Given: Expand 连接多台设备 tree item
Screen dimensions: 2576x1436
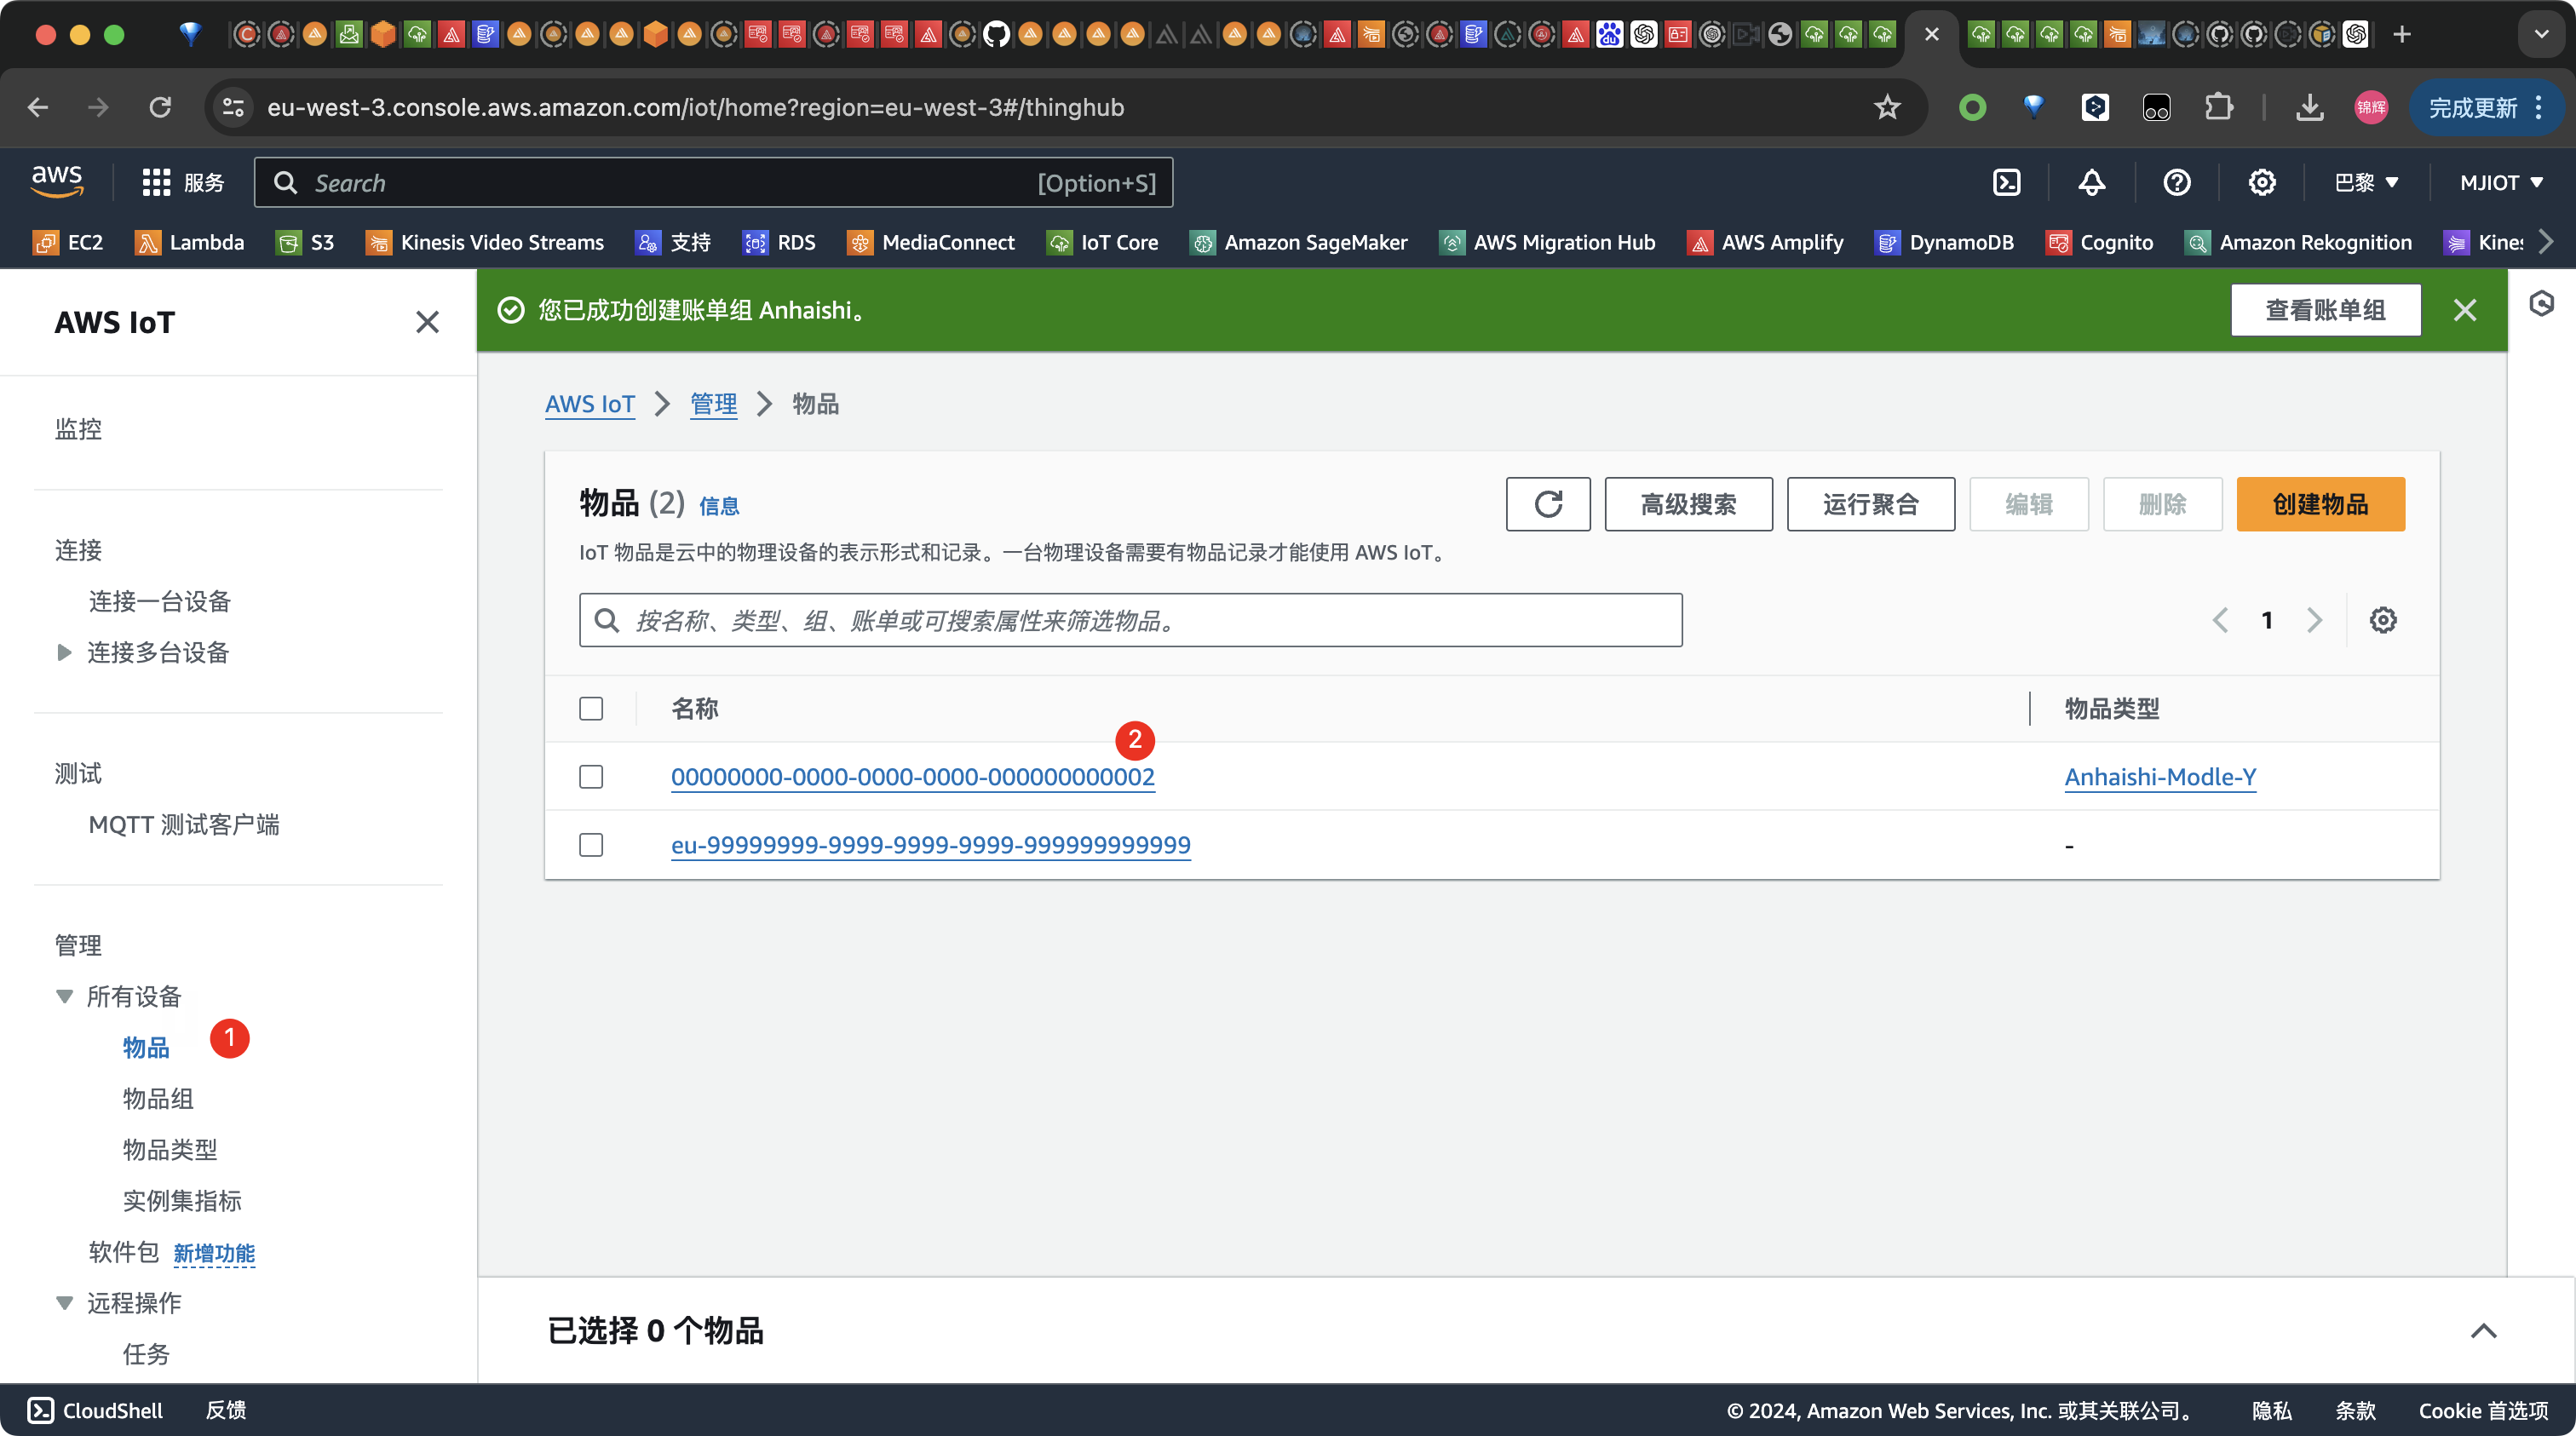Looking at the screenshot, I should [x=65, y=652].
